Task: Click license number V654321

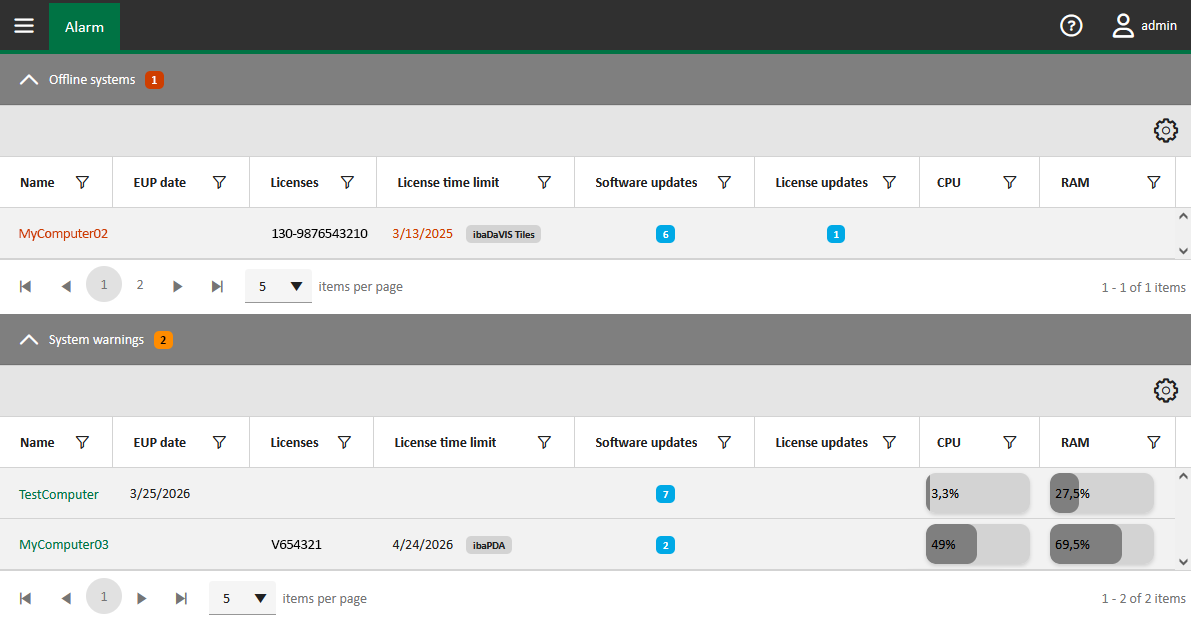Action: [296, 544]
